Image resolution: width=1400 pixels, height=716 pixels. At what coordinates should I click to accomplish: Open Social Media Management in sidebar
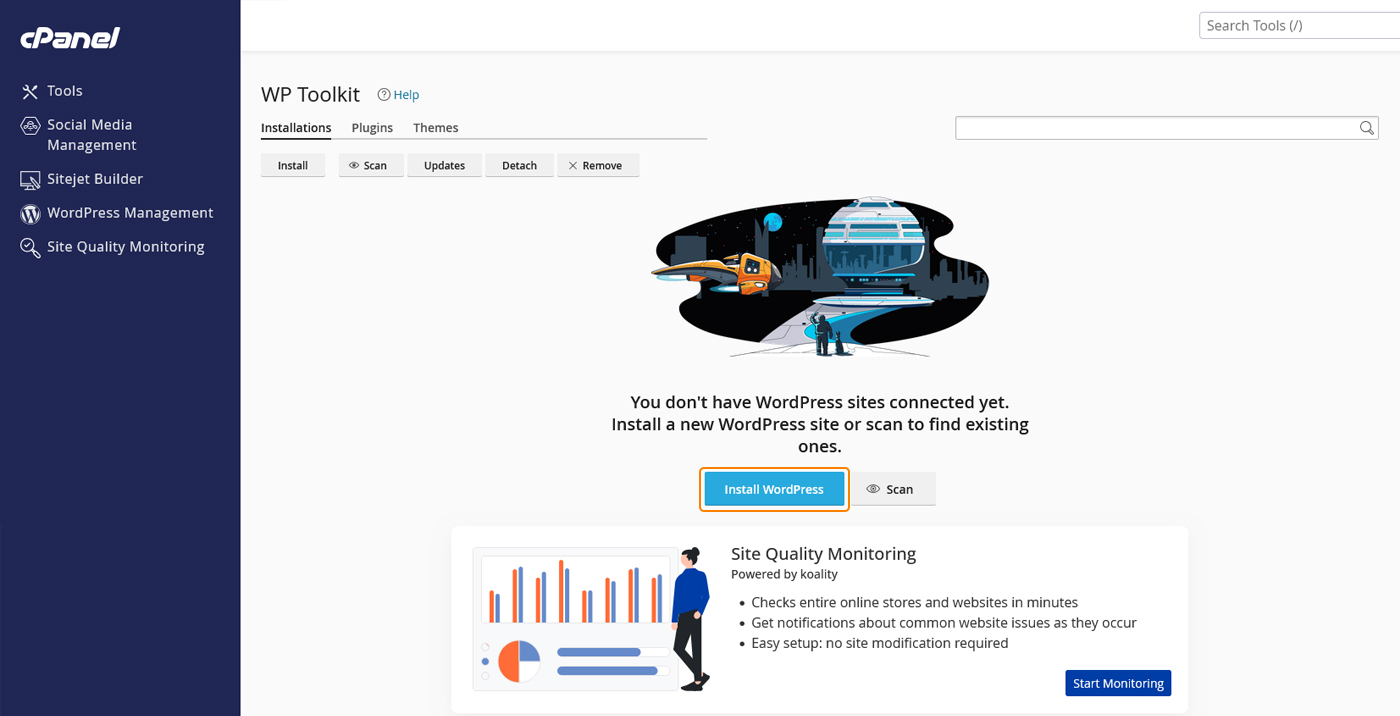click(x=90, y=135)
